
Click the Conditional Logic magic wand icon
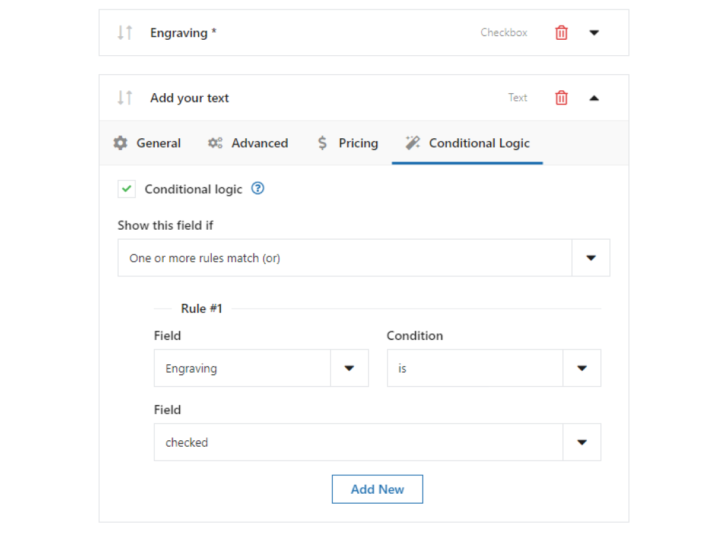point(413,143)
